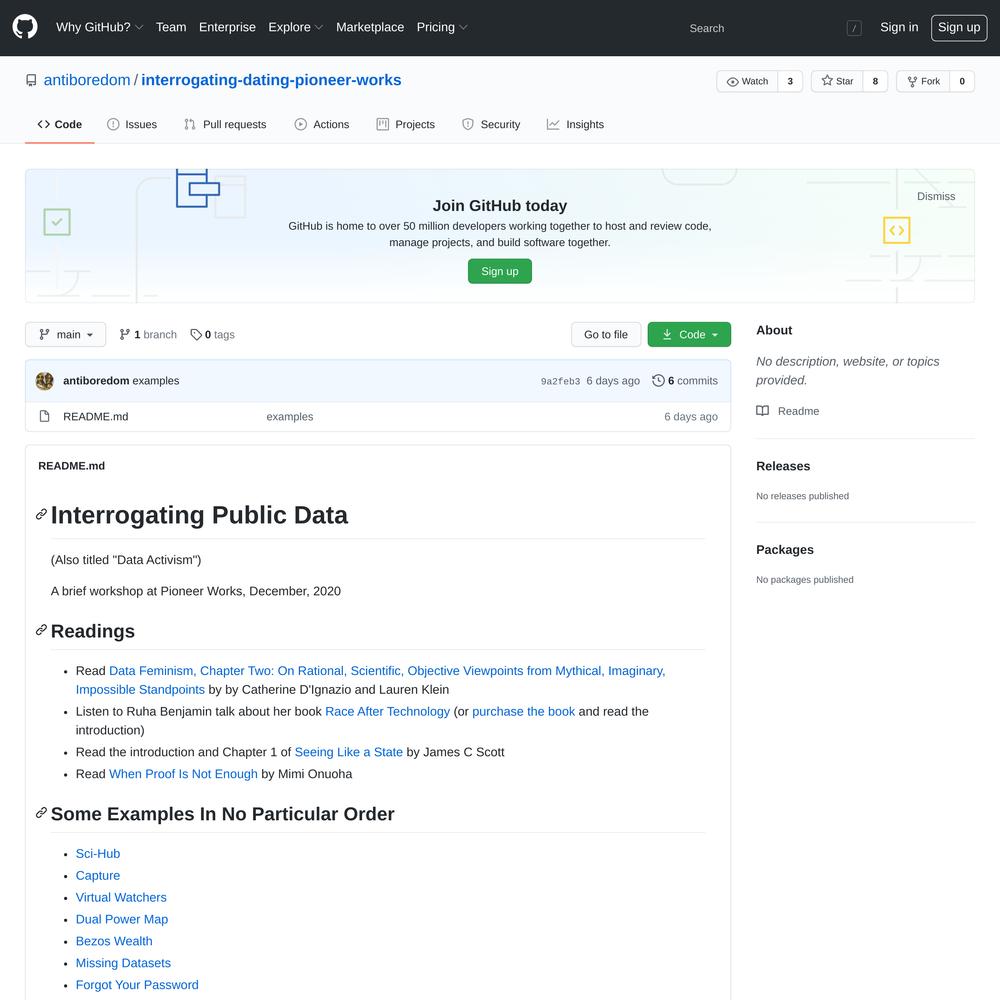This screenshot has height=1000, width=1000.
Task: Open the antiboredom owner link
Action: coord(87,80)
